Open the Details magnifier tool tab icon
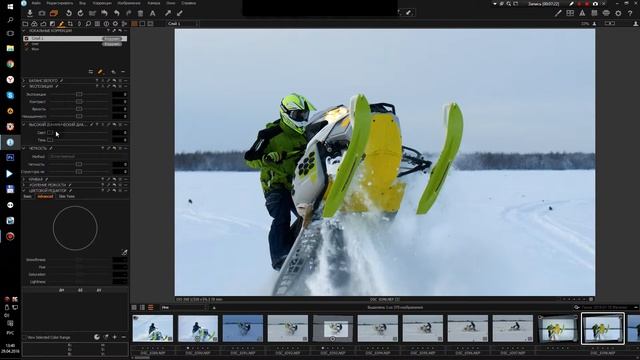Screen dimensions: 640x360 click(88, 24)
